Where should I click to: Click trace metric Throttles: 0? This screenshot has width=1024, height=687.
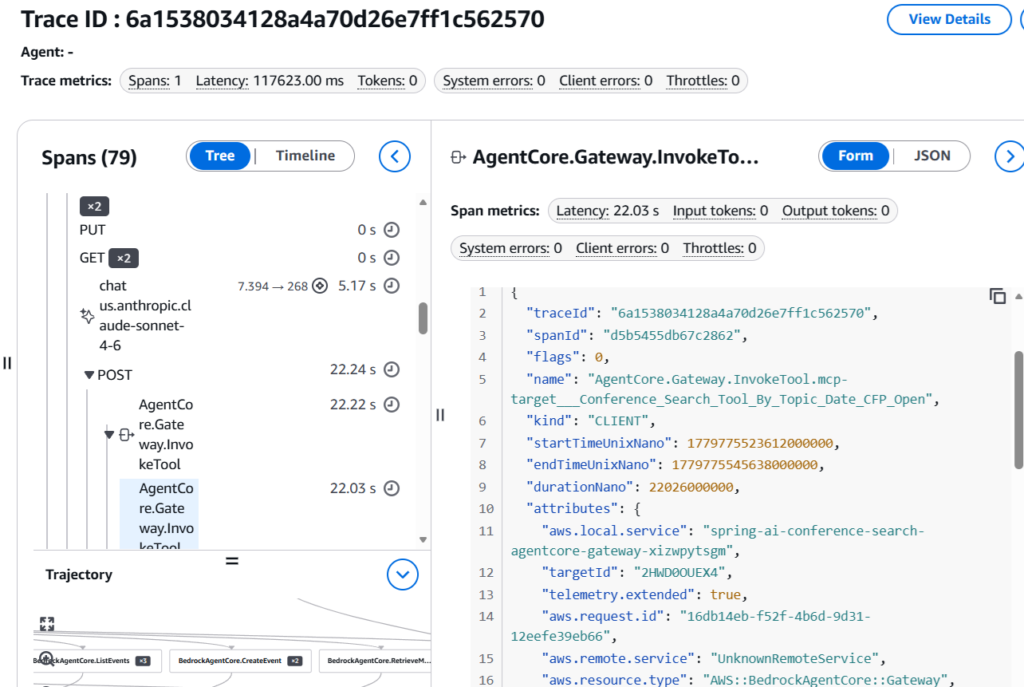pos(703,81)
